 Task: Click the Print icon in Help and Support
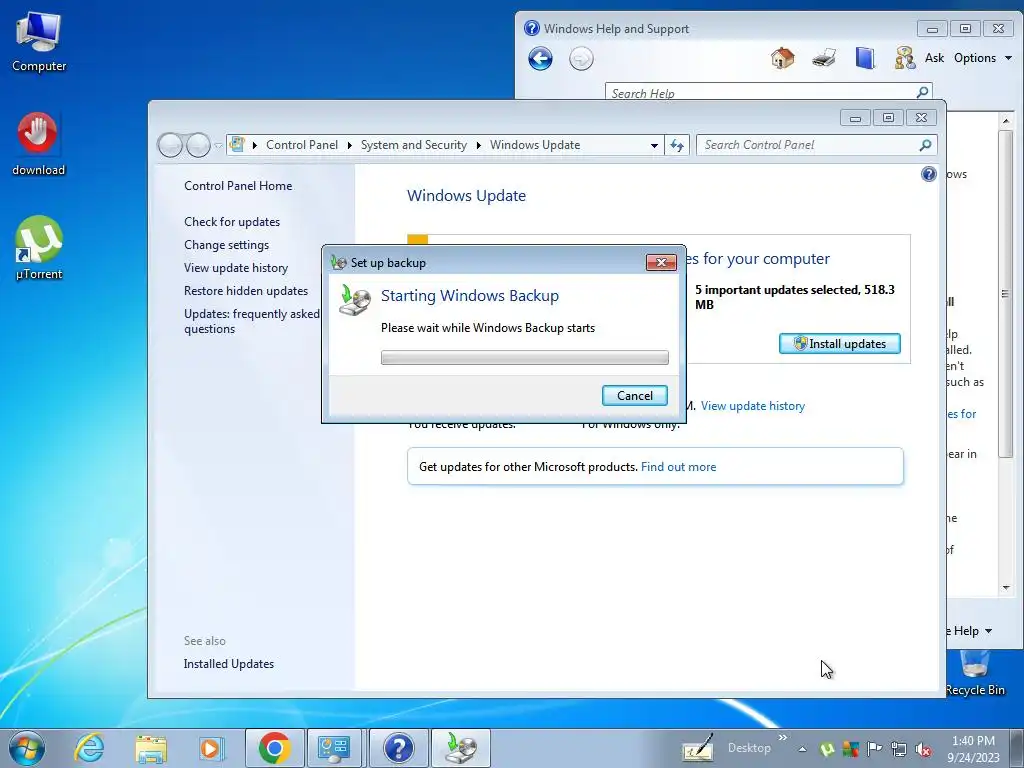point(824,58)
